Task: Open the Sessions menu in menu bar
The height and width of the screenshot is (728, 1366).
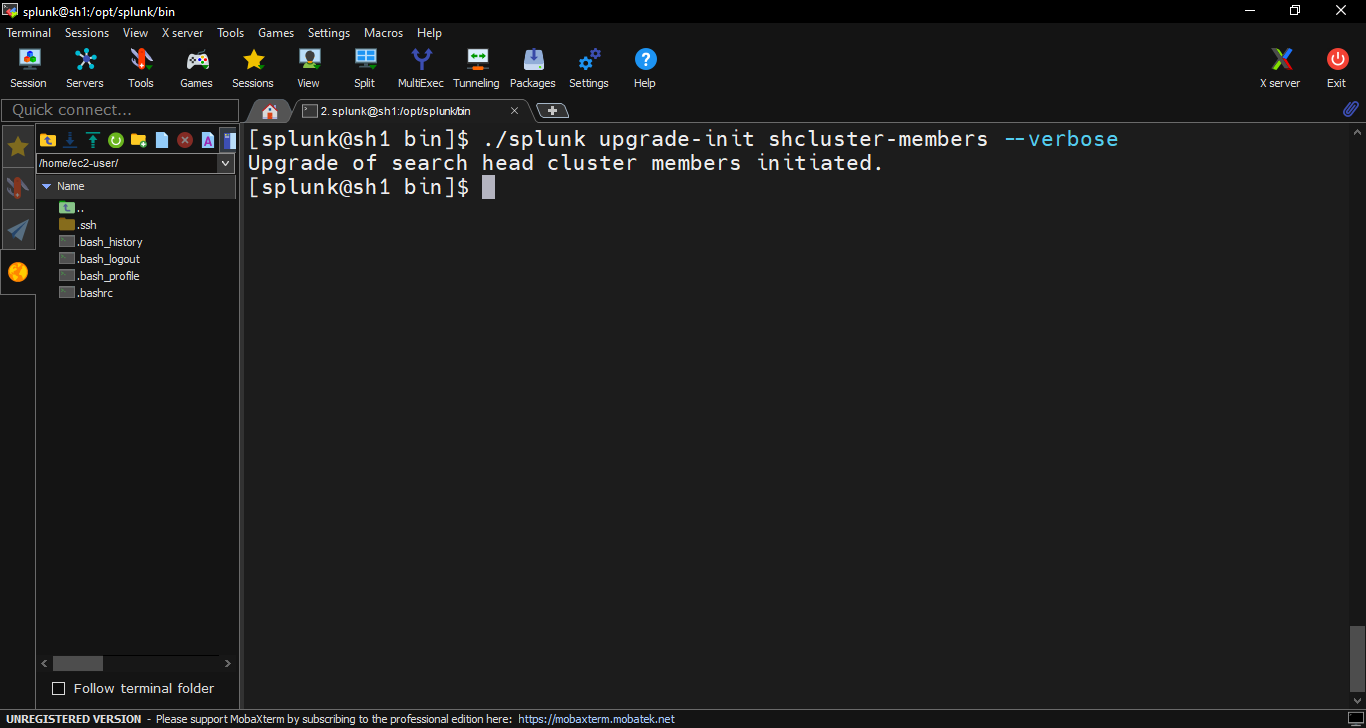Action: pos(87,33)
